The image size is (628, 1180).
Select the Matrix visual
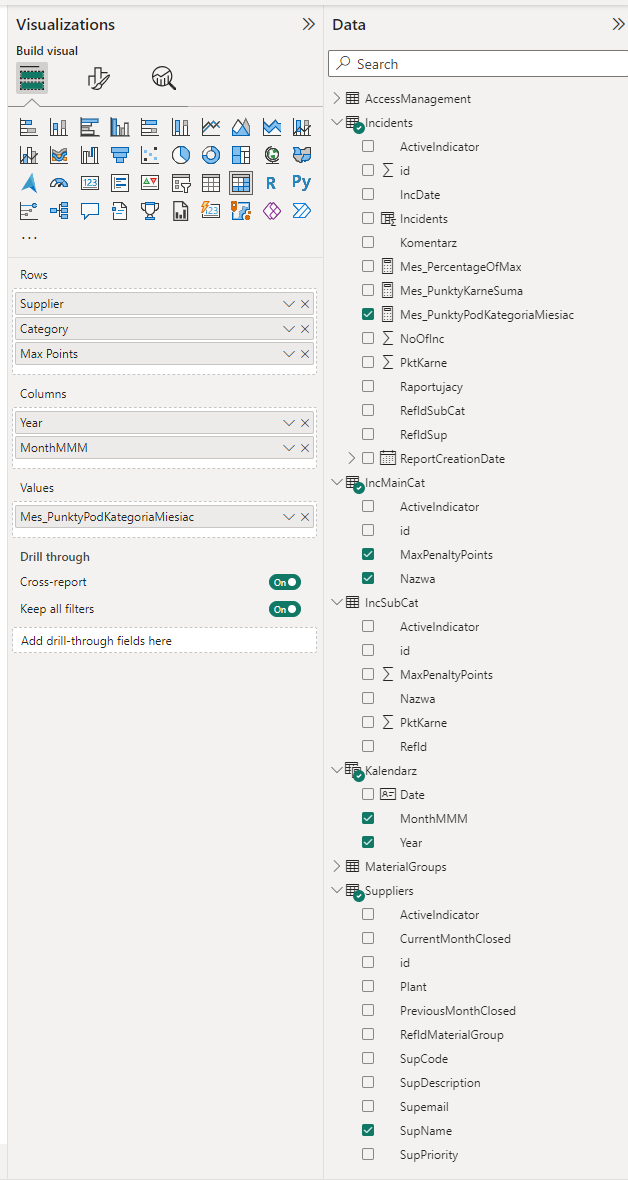(241, 183)
